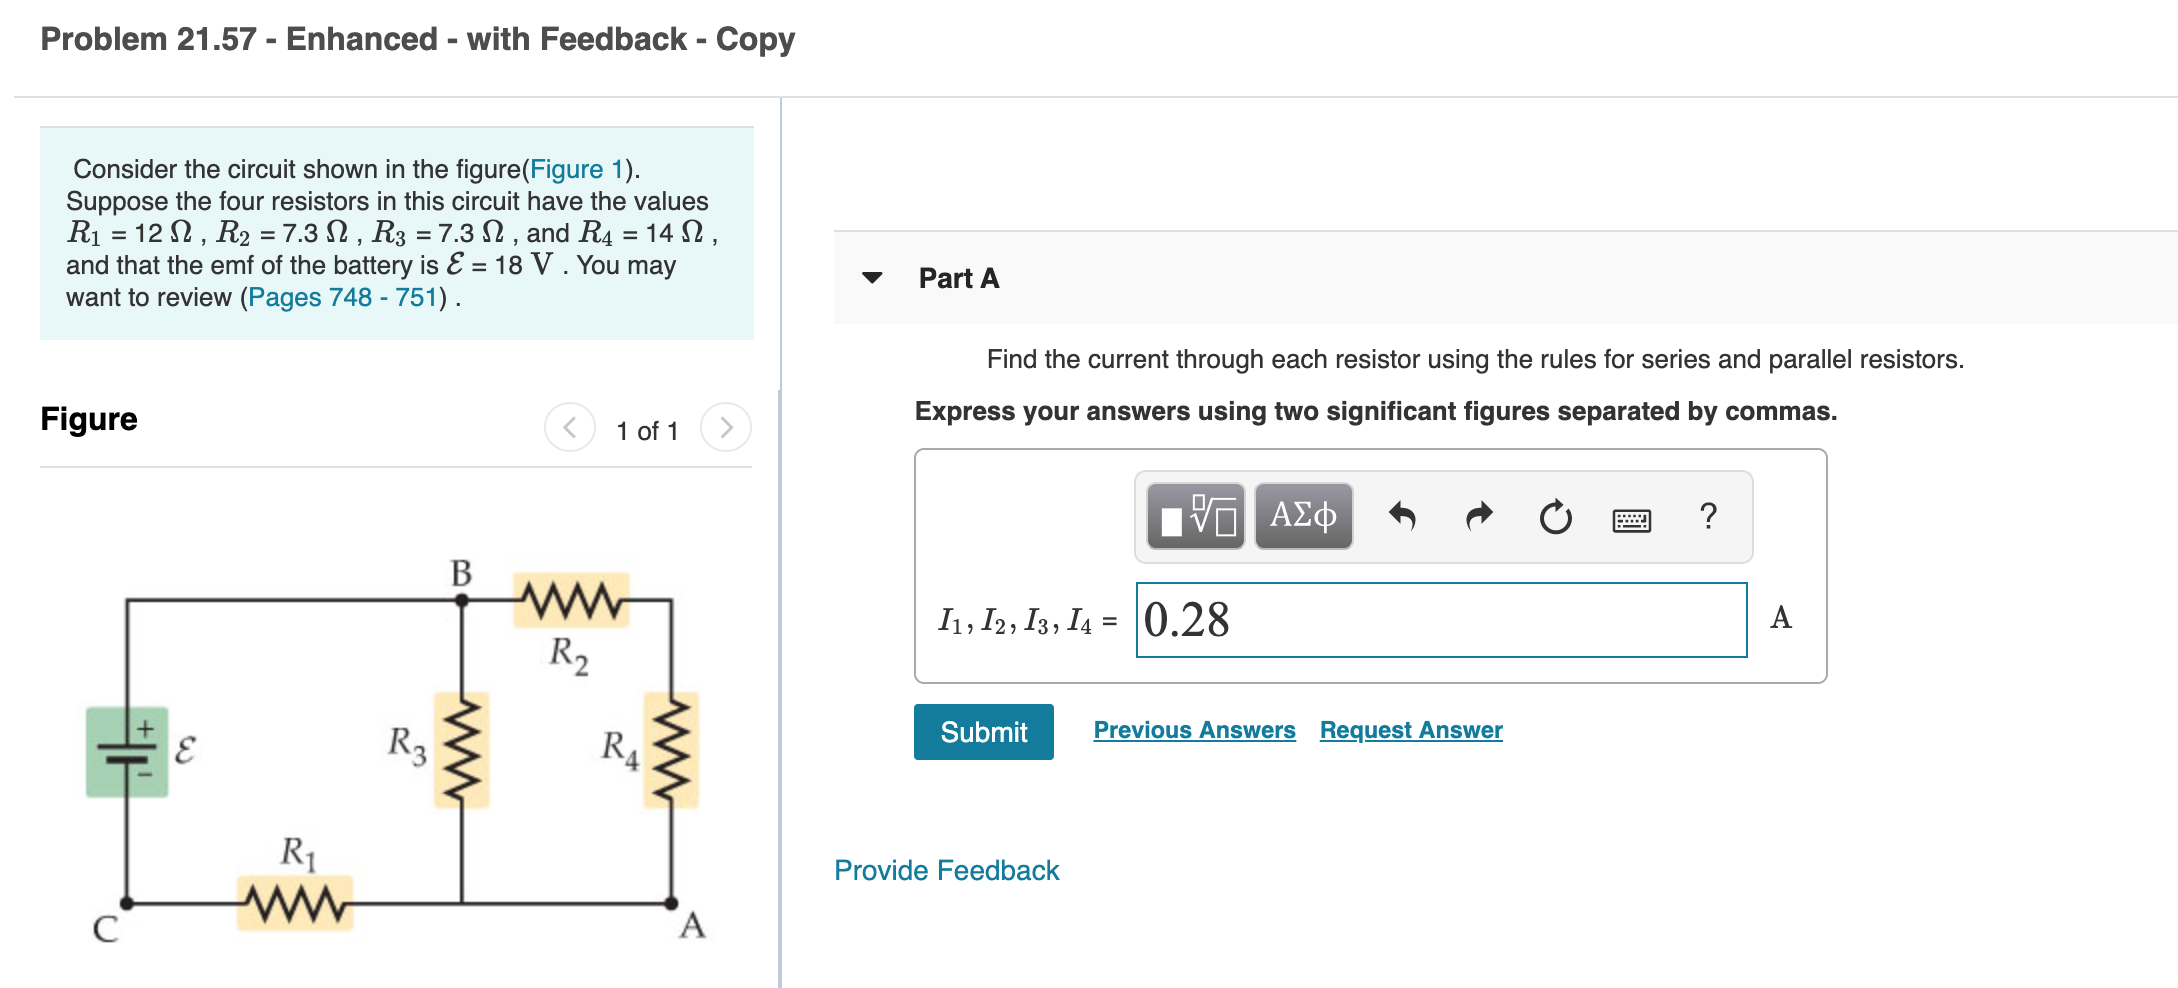The width and height of the screenshot is (2178, 988).
Task: Open the math templates palette in the equation toolbar
Action: tap(1196, 516)
